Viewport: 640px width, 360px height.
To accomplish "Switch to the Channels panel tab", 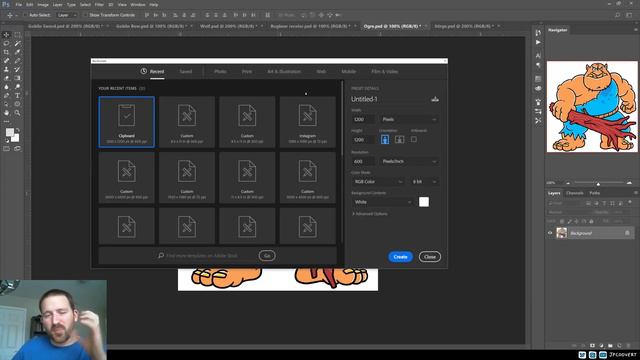I will click(x=574, y=193).
